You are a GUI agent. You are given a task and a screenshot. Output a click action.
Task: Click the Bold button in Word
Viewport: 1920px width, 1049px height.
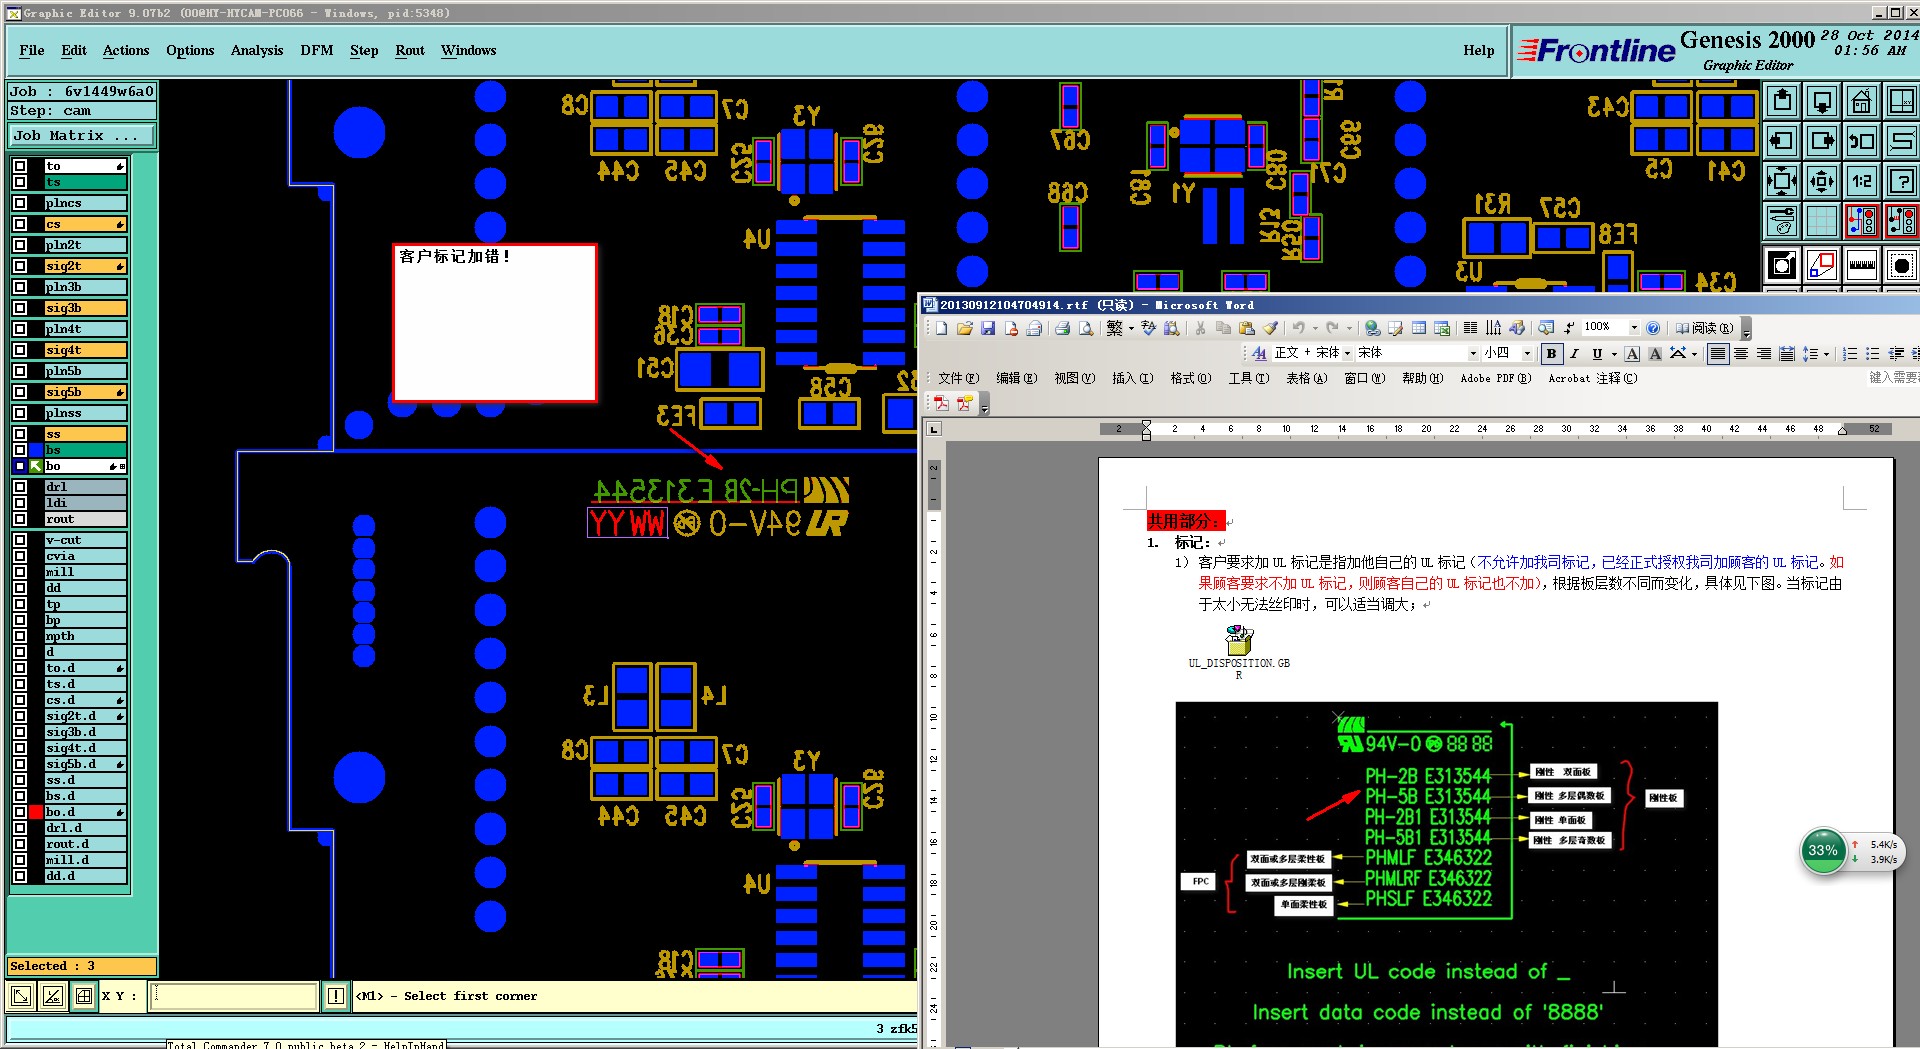(x=1551, y=354)
